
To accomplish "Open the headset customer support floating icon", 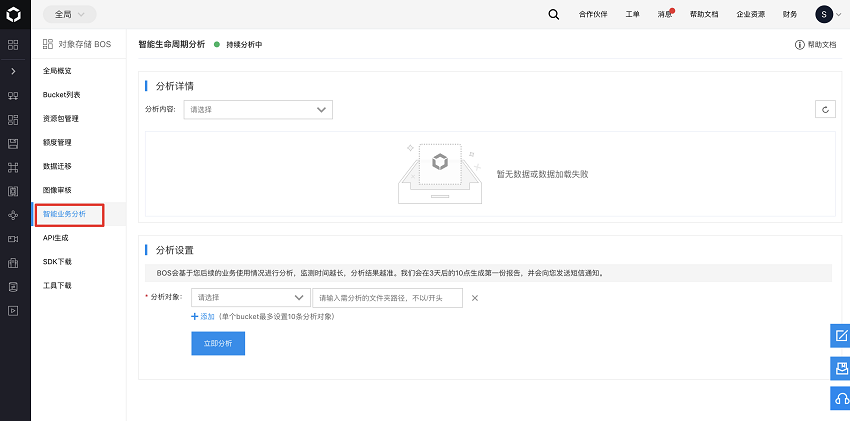I will tap(840, 398).
